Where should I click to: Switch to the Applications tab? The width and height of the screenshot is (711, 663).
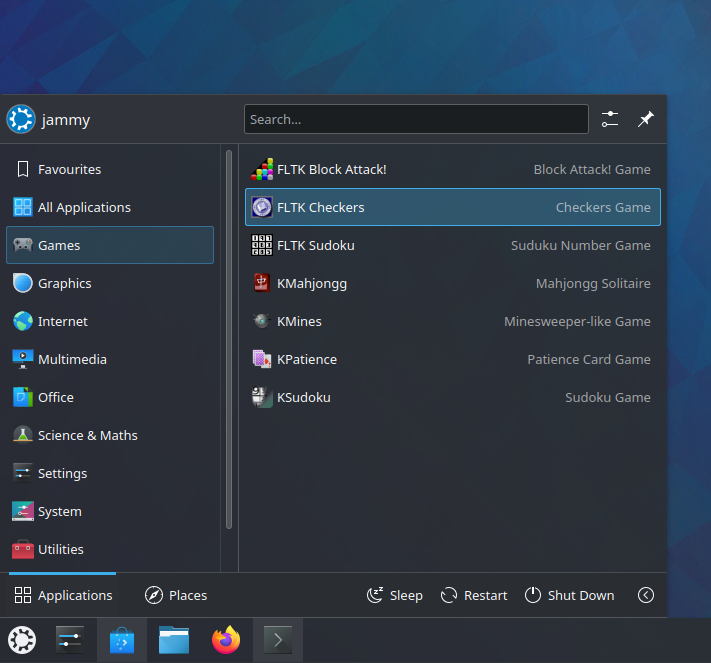coord(63,595)
